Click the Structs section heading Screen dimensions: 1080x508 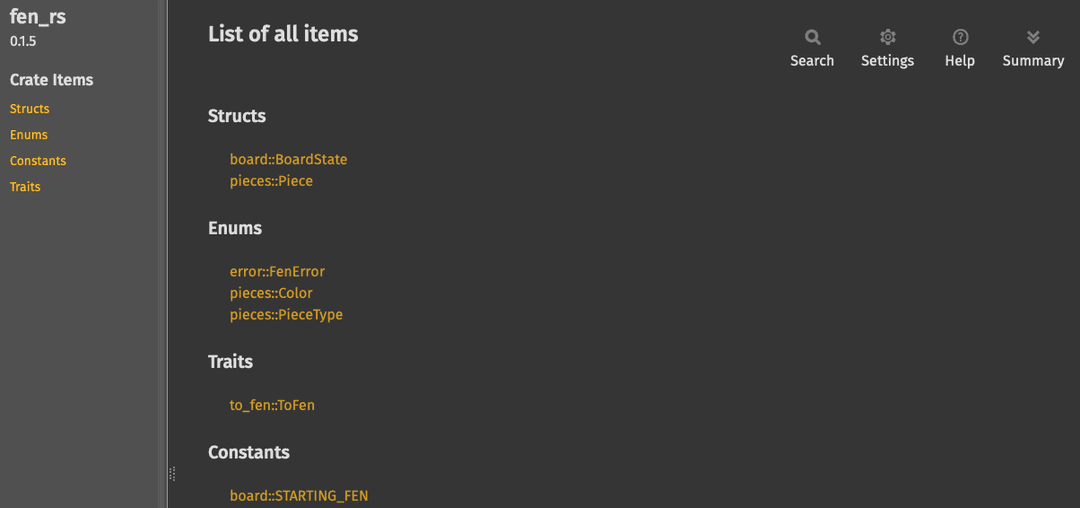(x=237, y=116)
